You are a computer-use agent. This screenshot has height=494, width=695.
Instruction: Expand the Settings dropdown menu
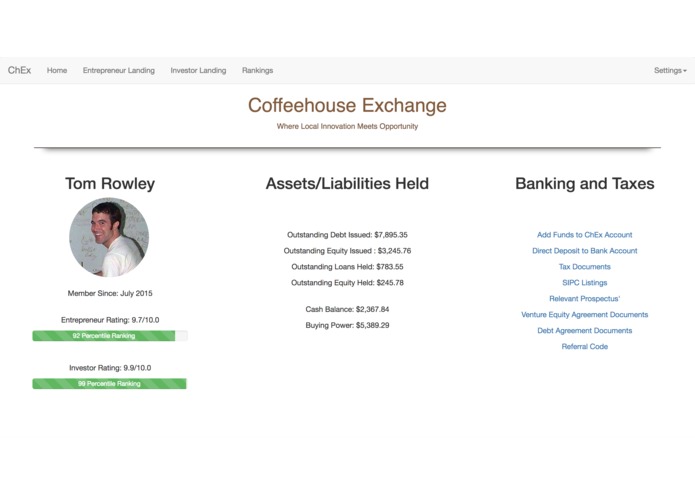pos(670,70)
